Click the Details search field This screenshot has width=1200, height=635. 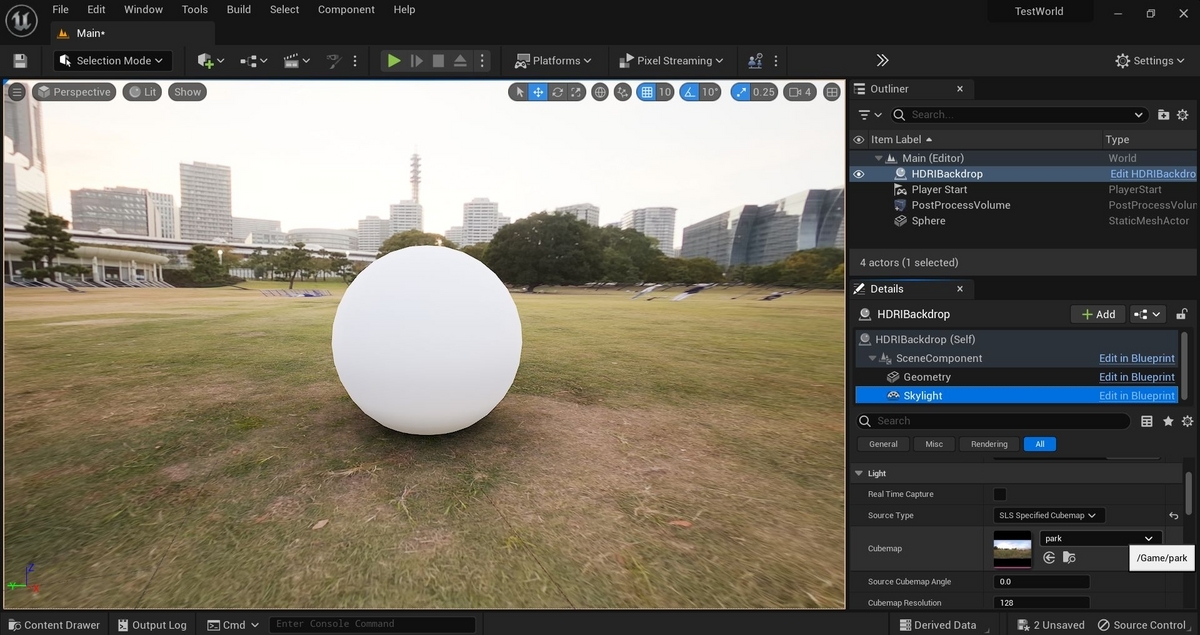click(993, 421)
